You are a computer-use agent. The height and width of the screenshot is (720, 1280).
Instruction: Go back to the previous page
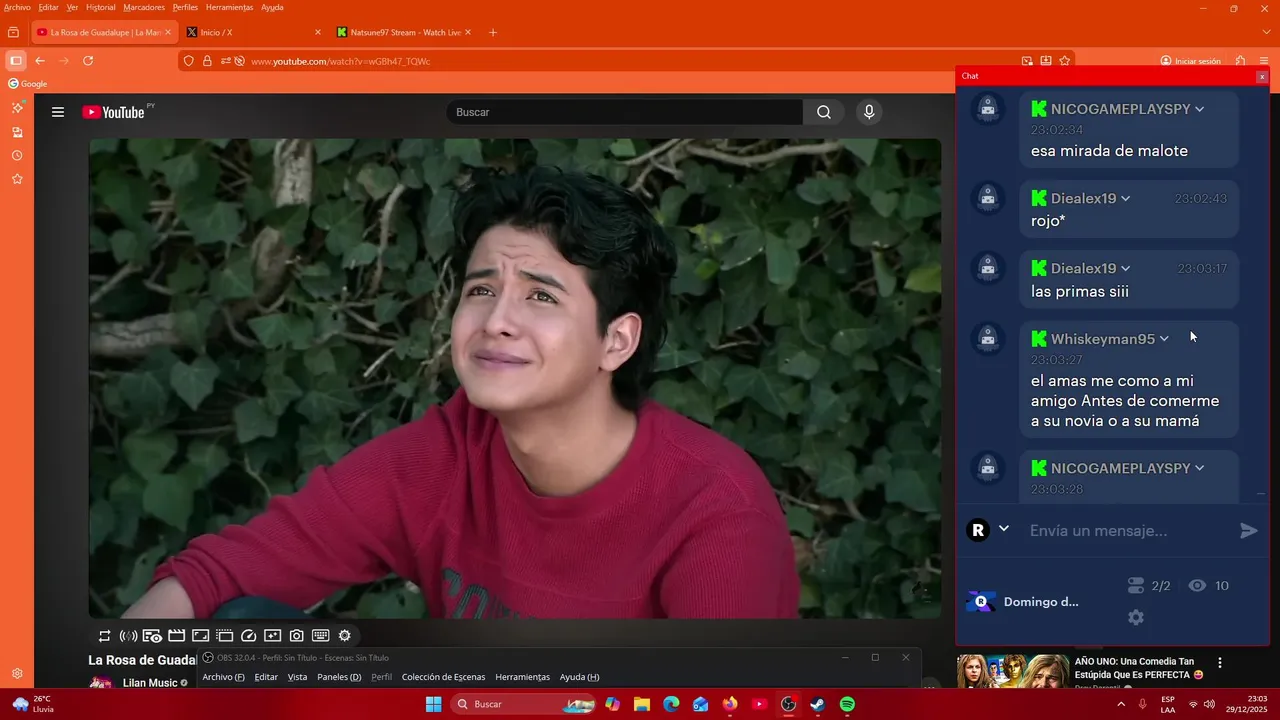pyautogui.click(x=40, y=61)
